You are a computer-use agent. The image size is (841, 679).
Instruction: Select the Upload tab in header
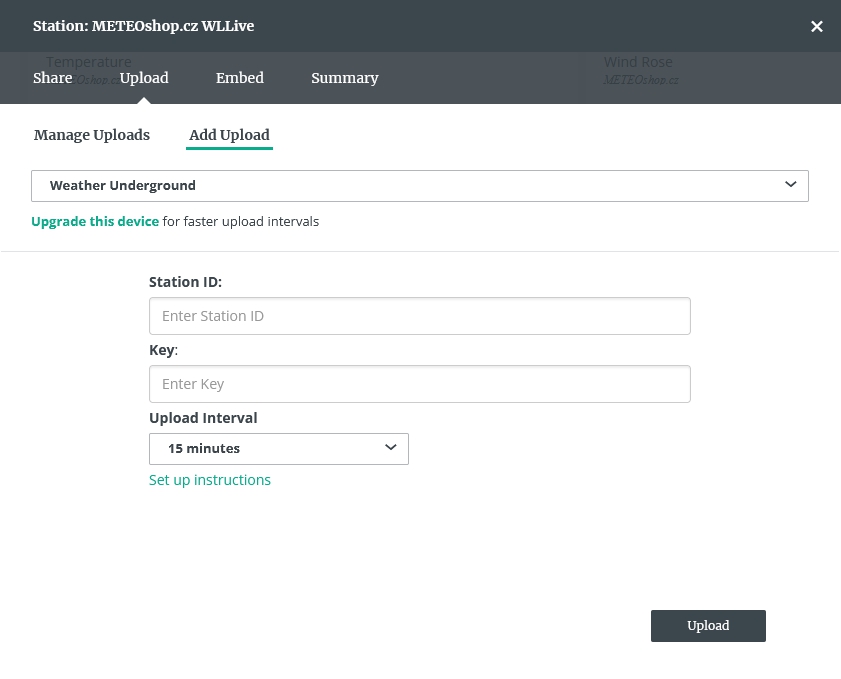[144, 78]
